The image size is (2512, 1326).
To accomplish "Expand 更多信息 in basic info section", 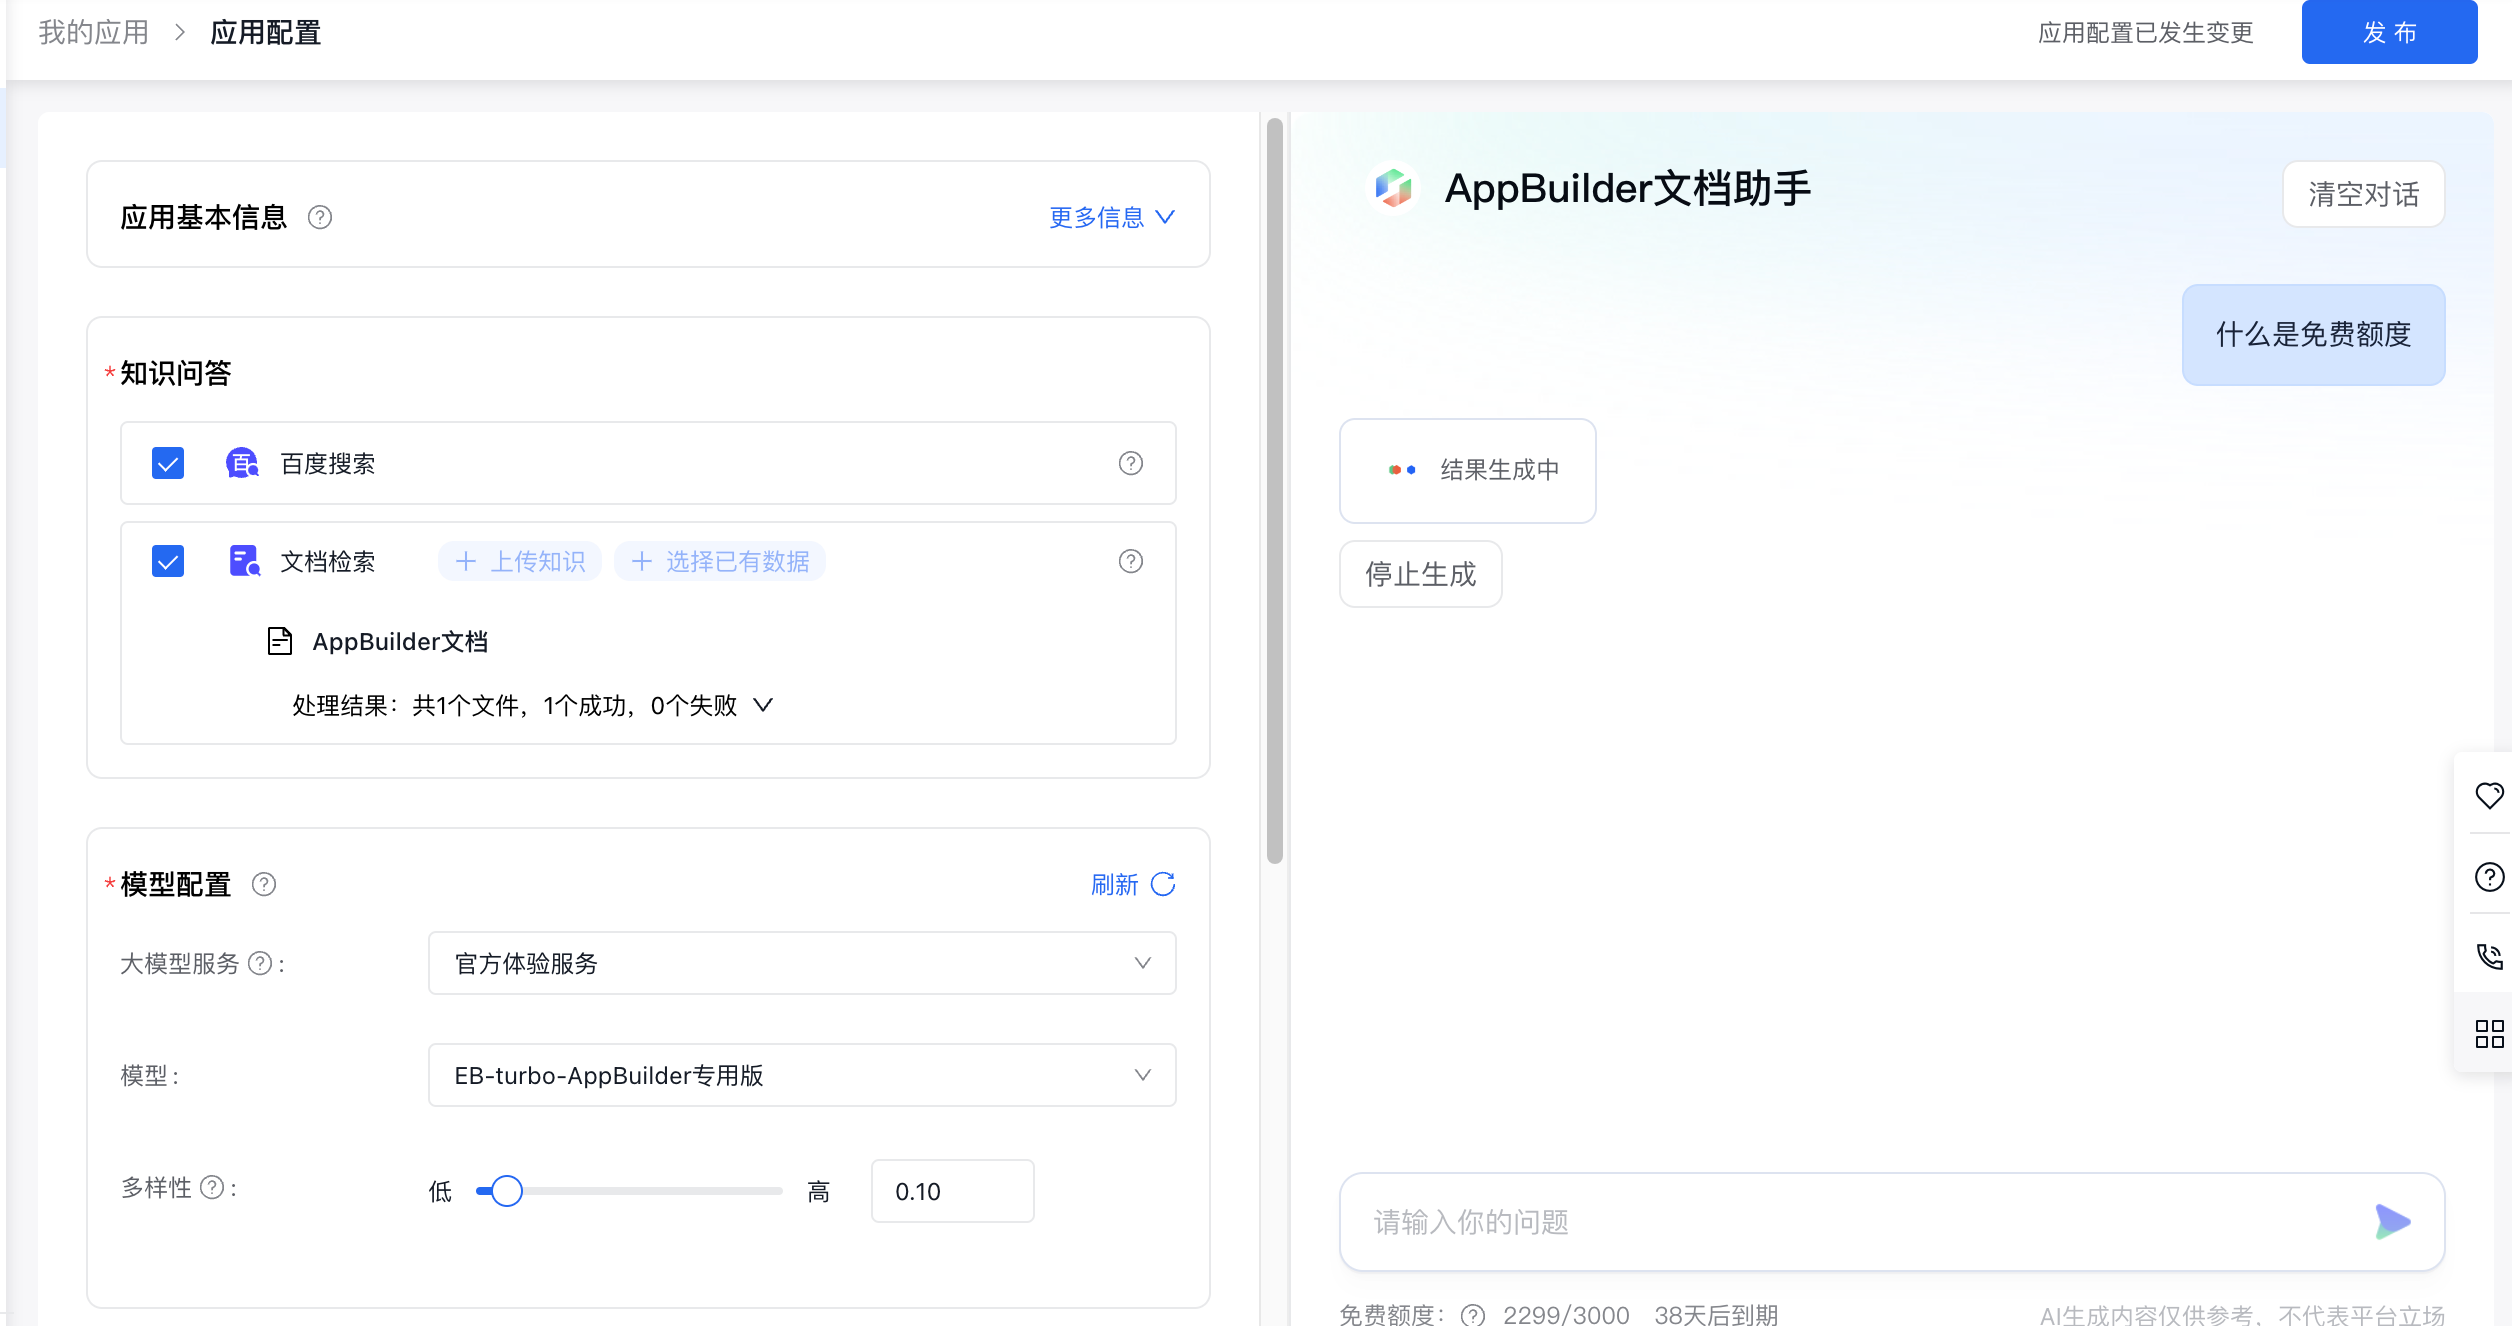I will [1111, 217].
